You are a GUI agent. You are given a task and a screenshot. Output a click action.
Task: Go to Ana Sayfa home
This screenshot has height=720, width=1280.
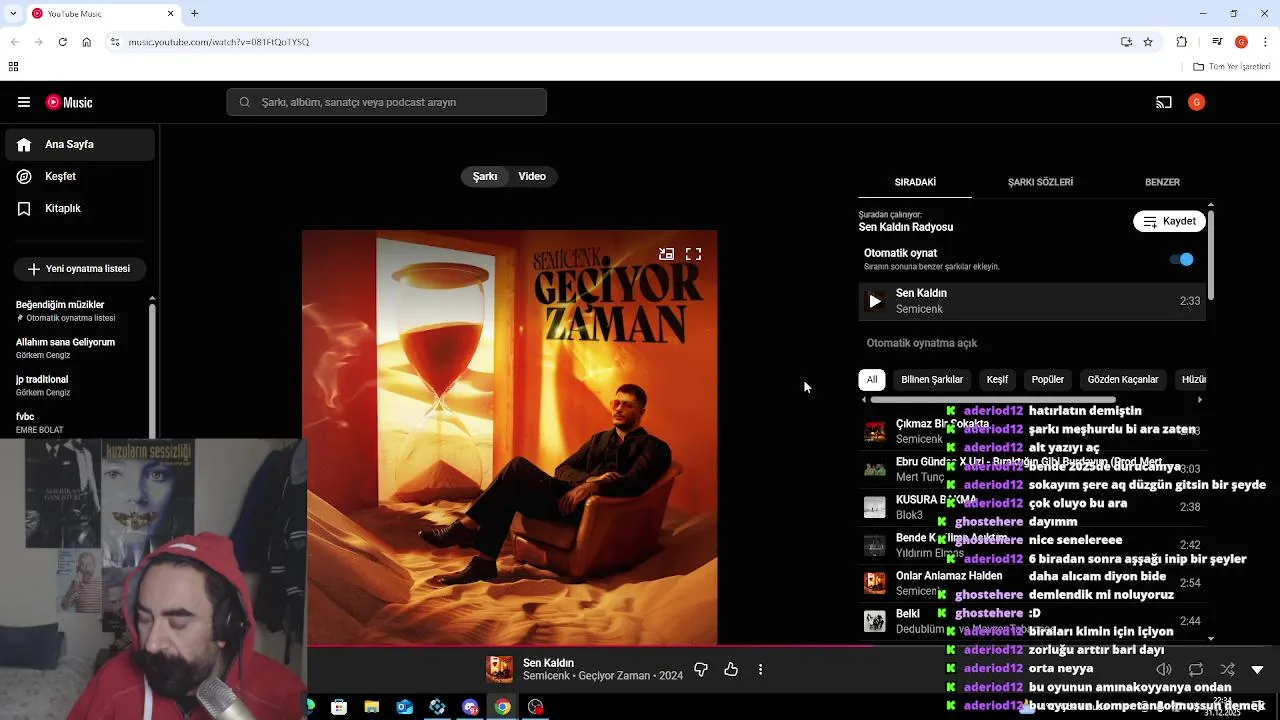(80, 144)
